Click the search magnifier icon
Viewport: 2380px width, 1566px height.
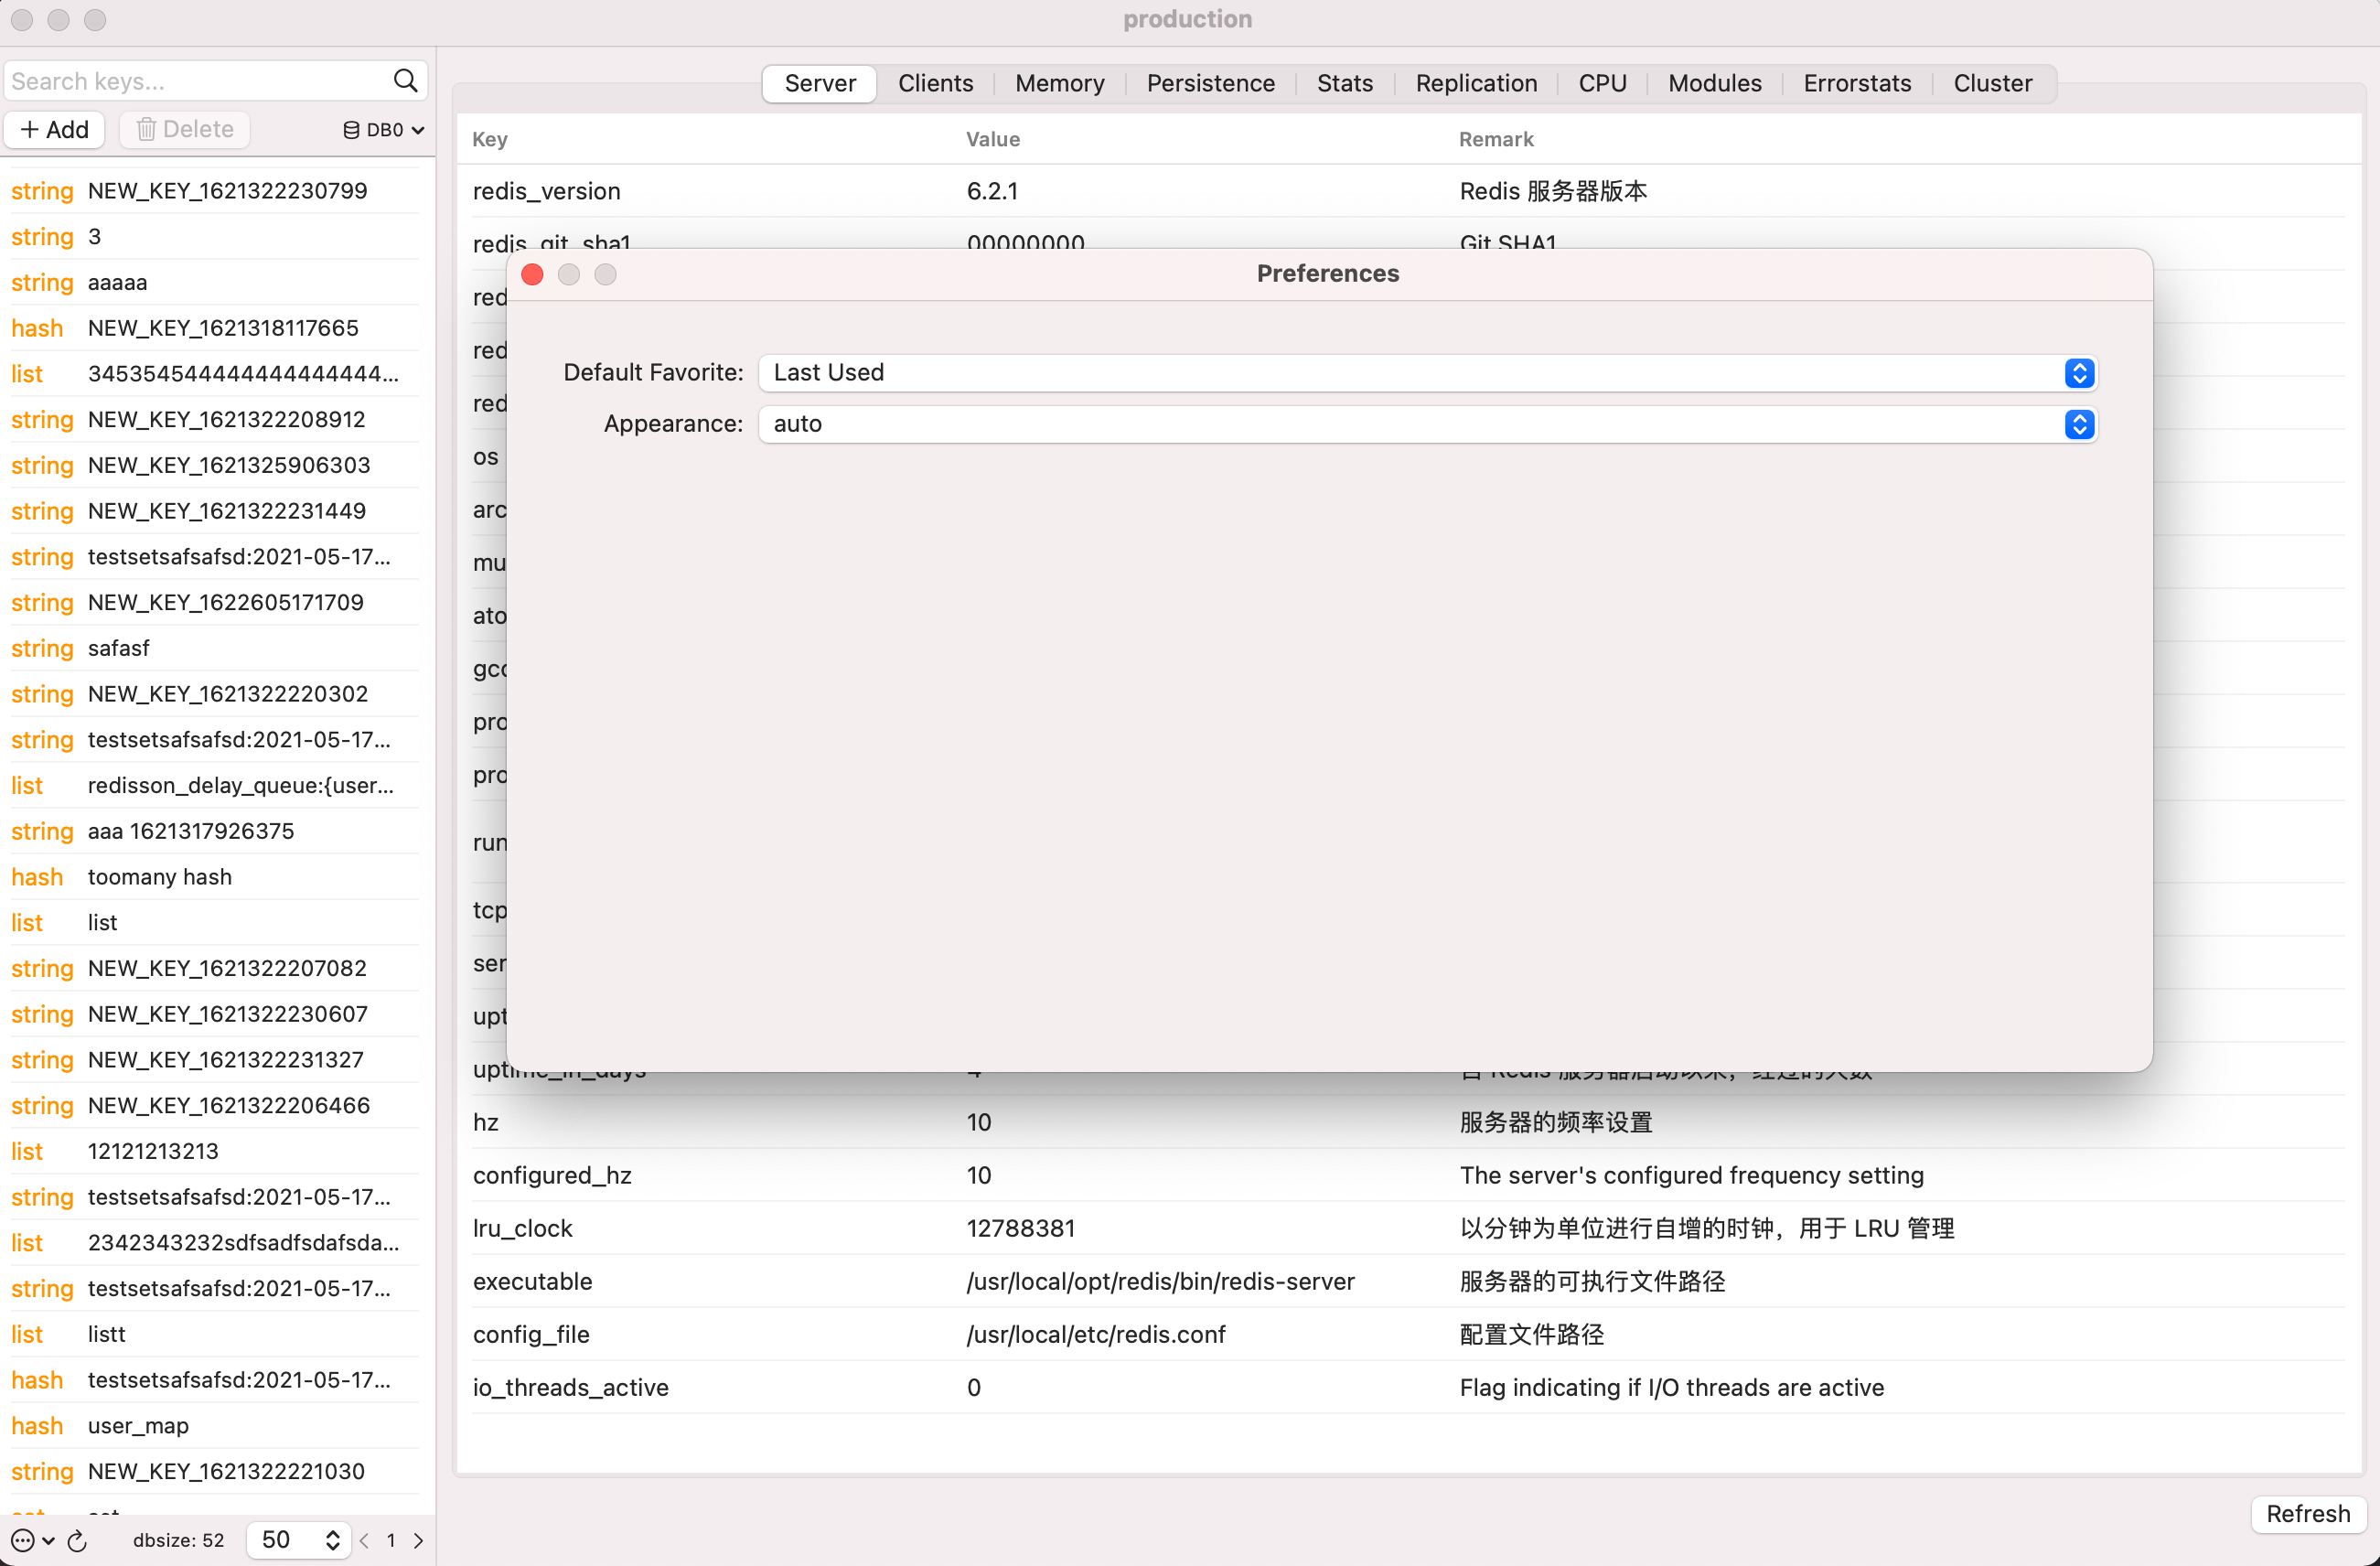(405, 81)
